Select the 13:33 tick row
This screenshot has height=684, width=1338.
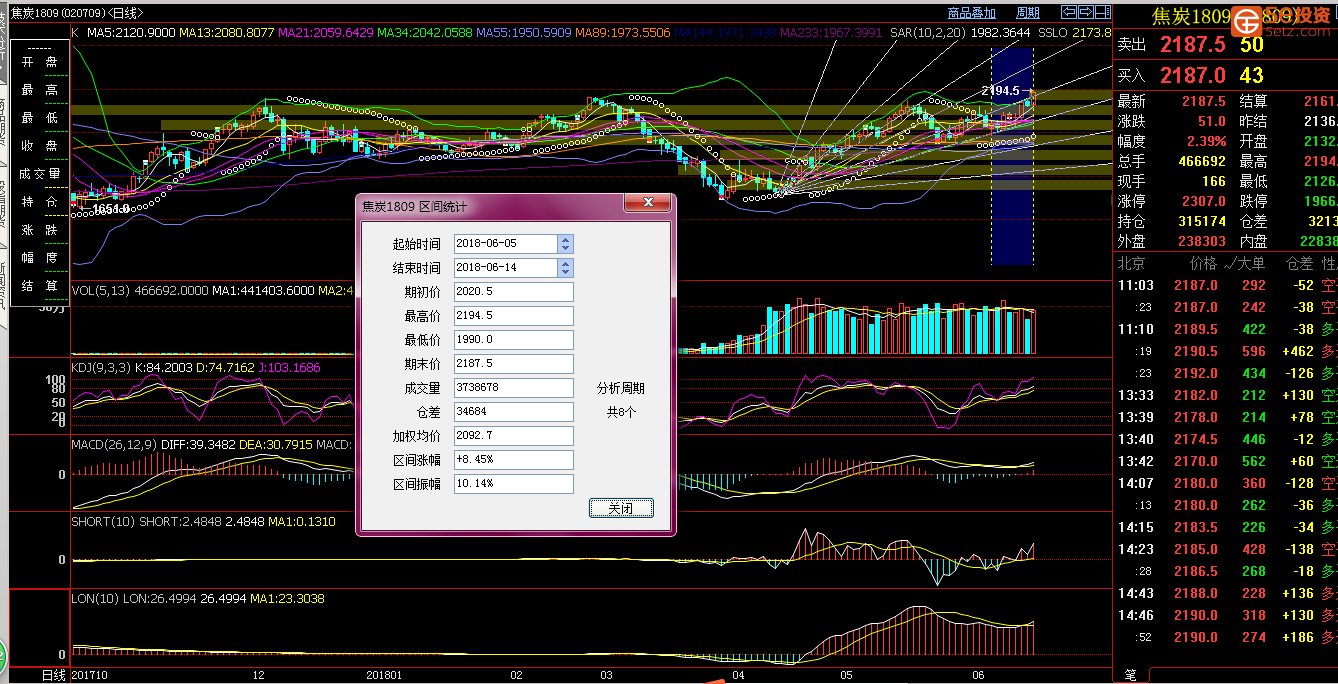pyautogui.click(x=1227, y=395)
